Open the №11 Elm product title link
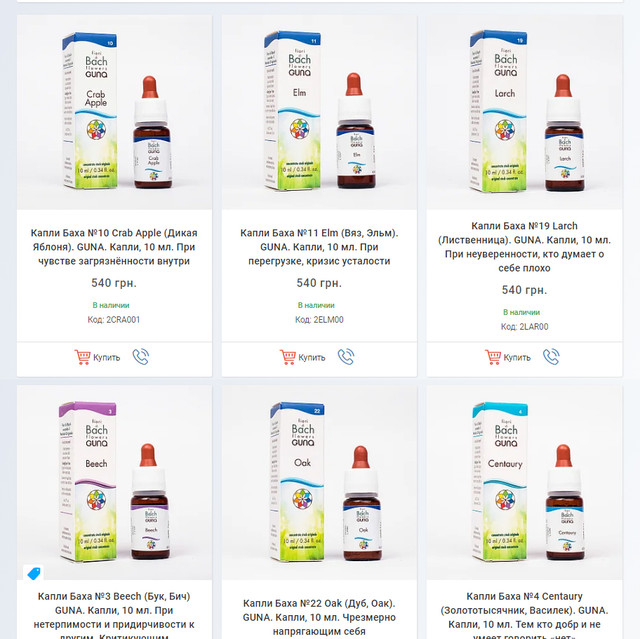 tap(319, 247)
